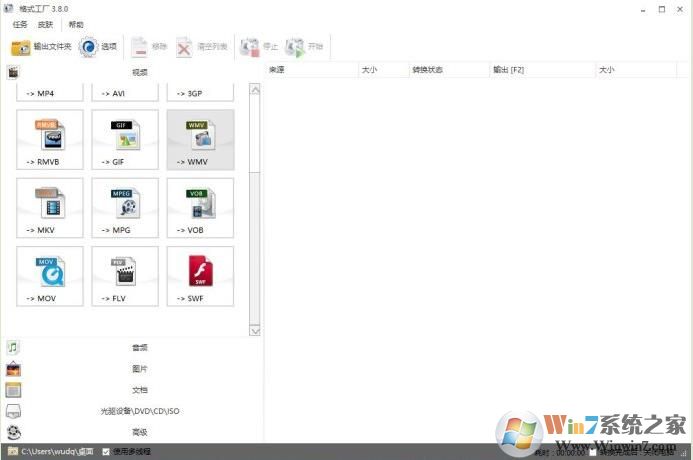Select the MOV conversion format icon

pos(50,276)
